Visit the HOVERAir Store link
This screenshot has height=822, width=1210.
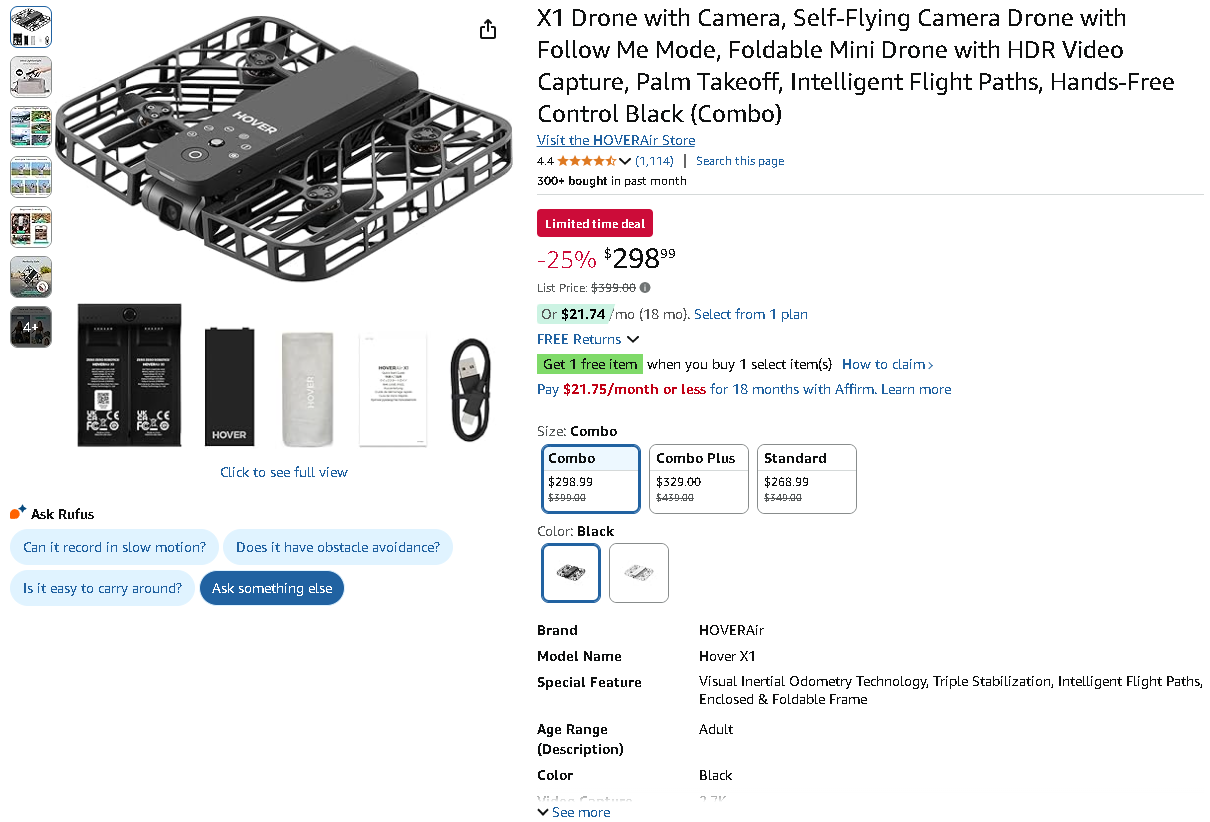[x=616, y=140]
